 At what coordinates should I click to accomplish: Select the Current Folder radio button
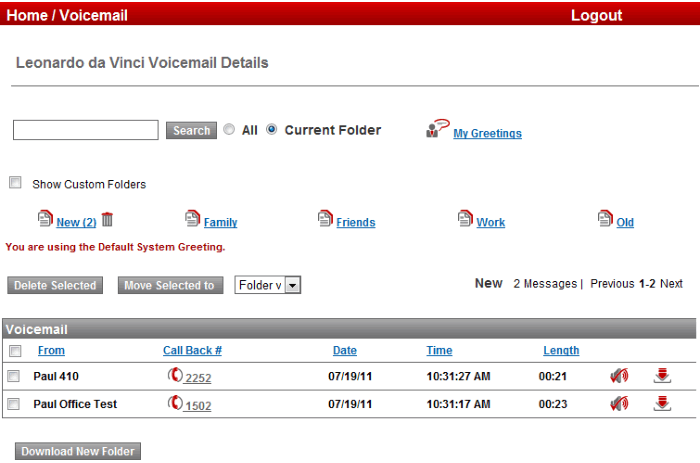(271, 129)
